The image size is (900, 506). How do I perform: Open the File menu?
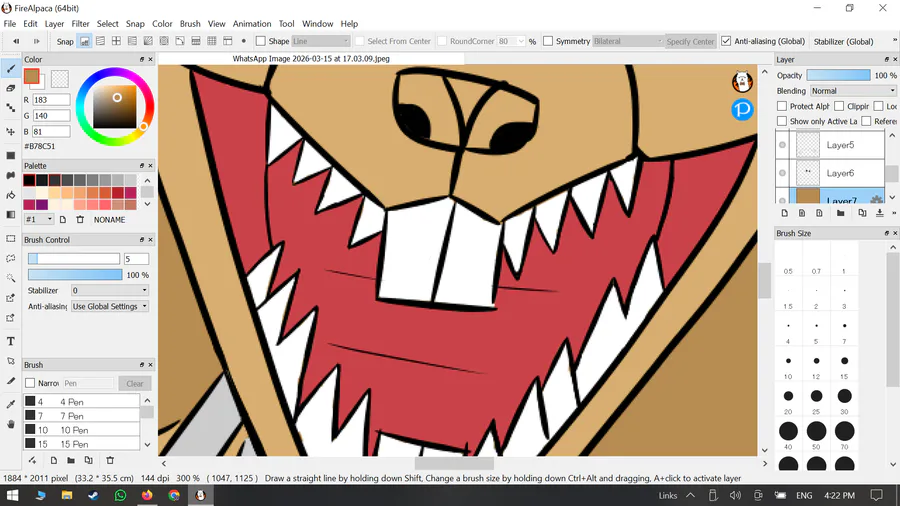(x=10, y=24)
